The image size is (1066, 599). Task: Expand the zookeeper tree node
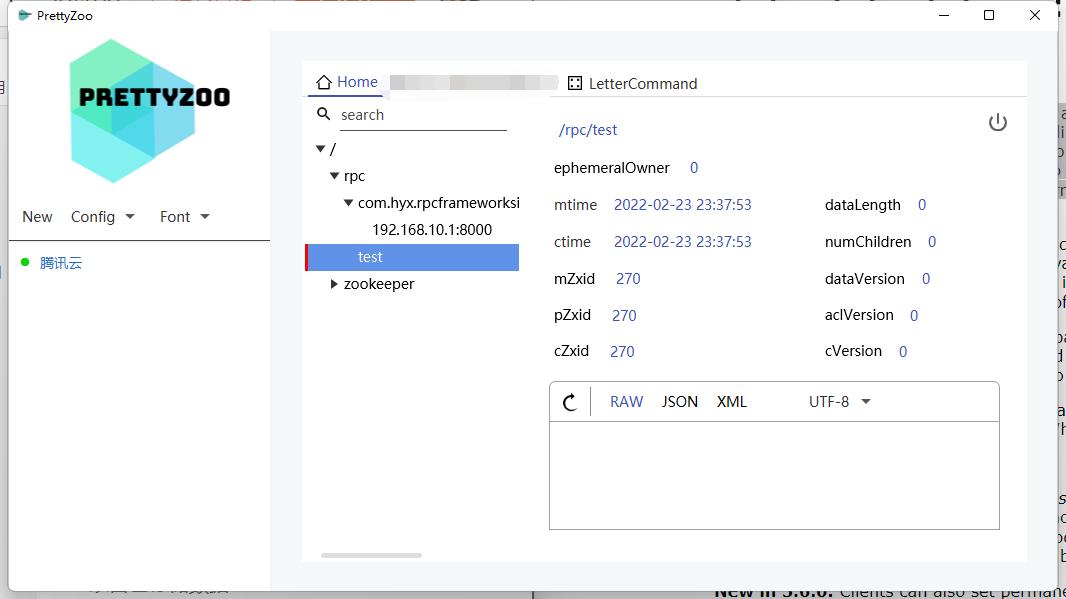(334, 284)
